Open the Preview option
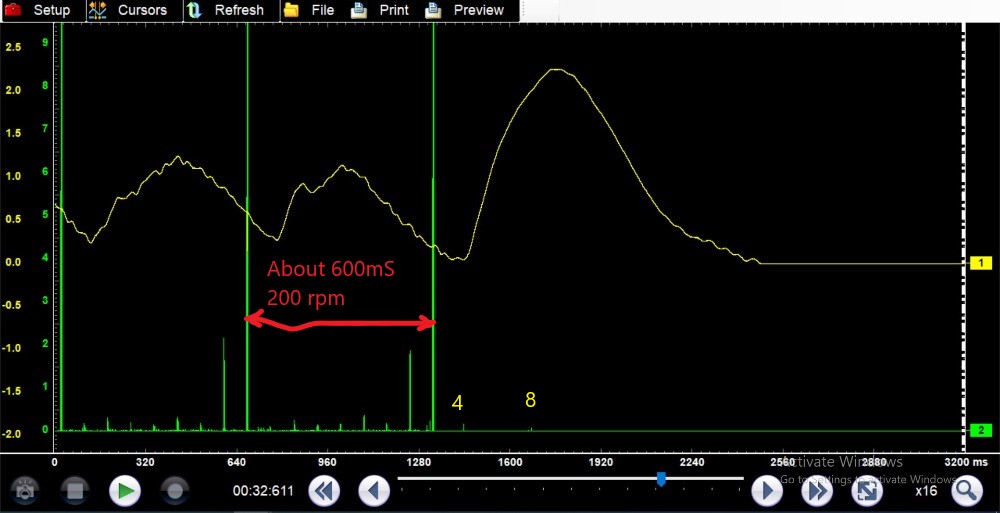Viewport: 1000px width, 513px height. 466,10
